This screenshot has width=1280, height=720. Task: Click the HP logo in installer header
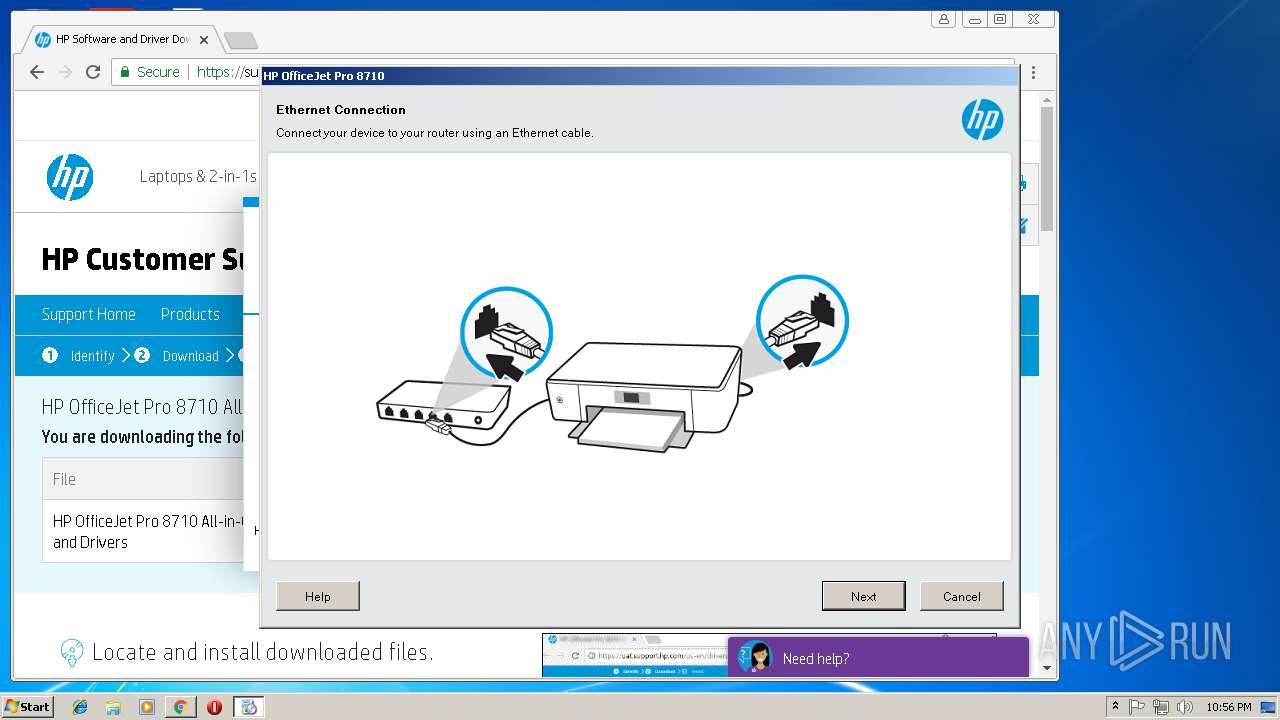pos(982,120)
